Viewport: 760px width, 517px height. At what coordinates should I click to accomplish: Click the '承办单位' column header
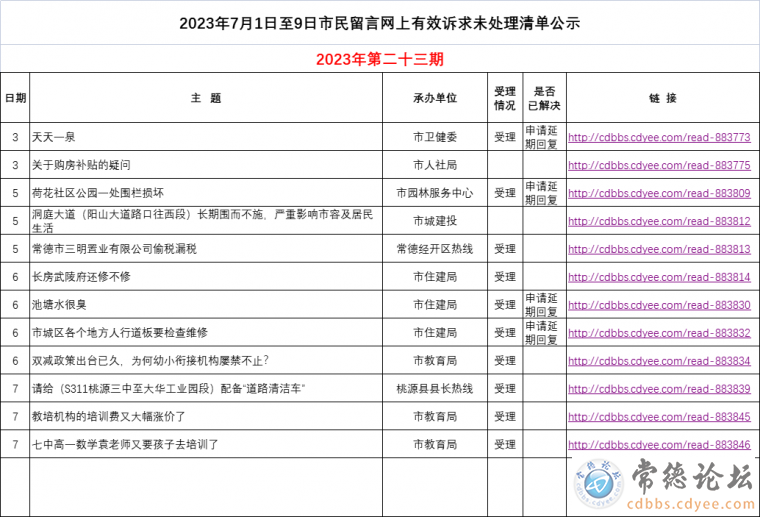(435, 98)
